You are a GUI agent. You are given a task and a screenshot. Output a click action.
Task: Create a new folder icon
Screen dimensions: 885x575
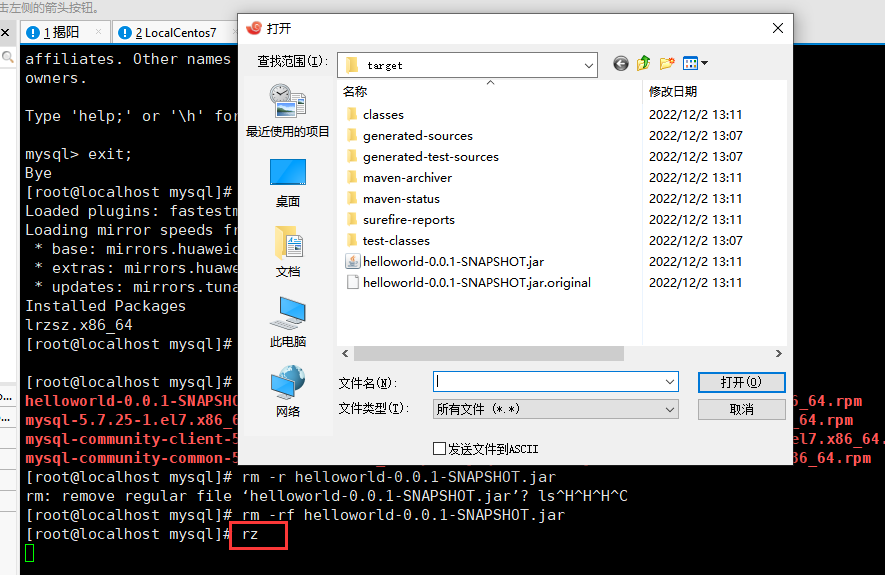click(x=667, y=63)
